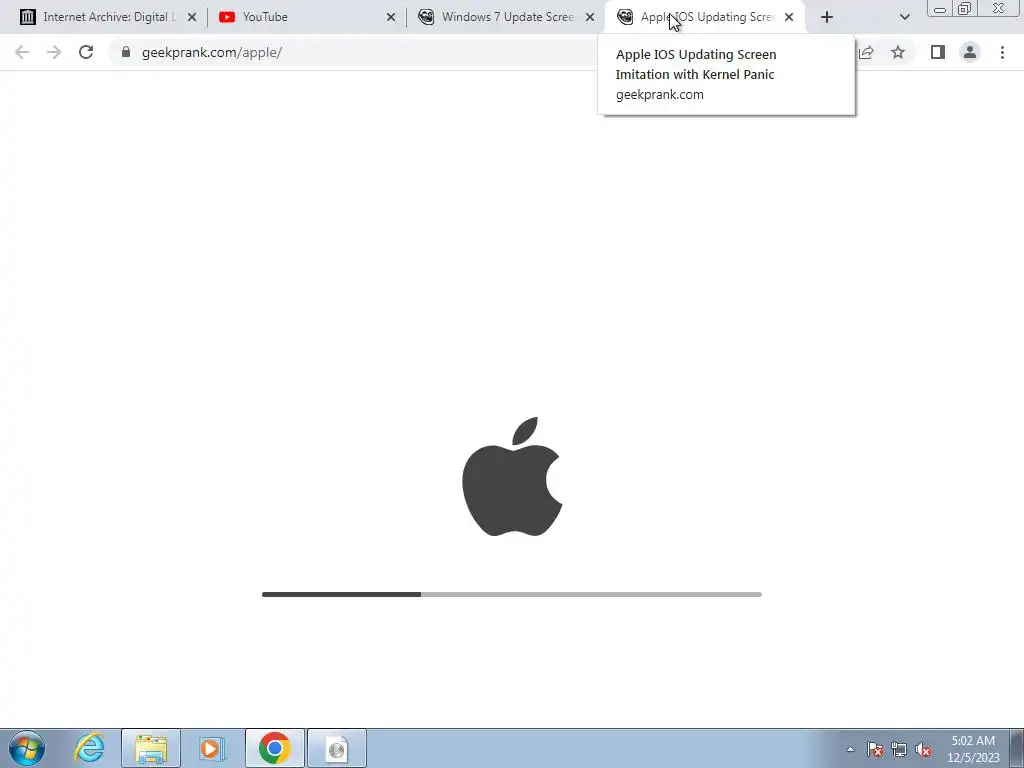Close the YouTube tab
The image size is (1024, 768).
tap(391, 17)
